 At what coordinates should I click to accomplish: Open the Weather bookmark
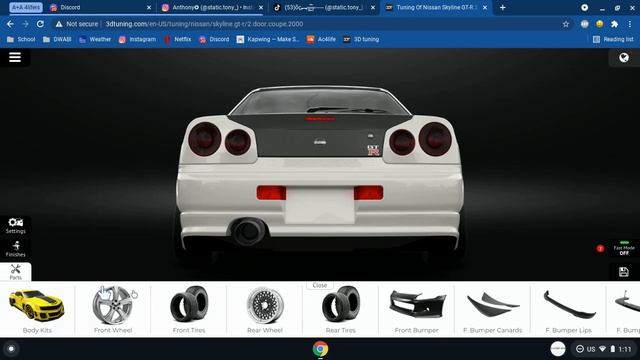tap(95, 39)
